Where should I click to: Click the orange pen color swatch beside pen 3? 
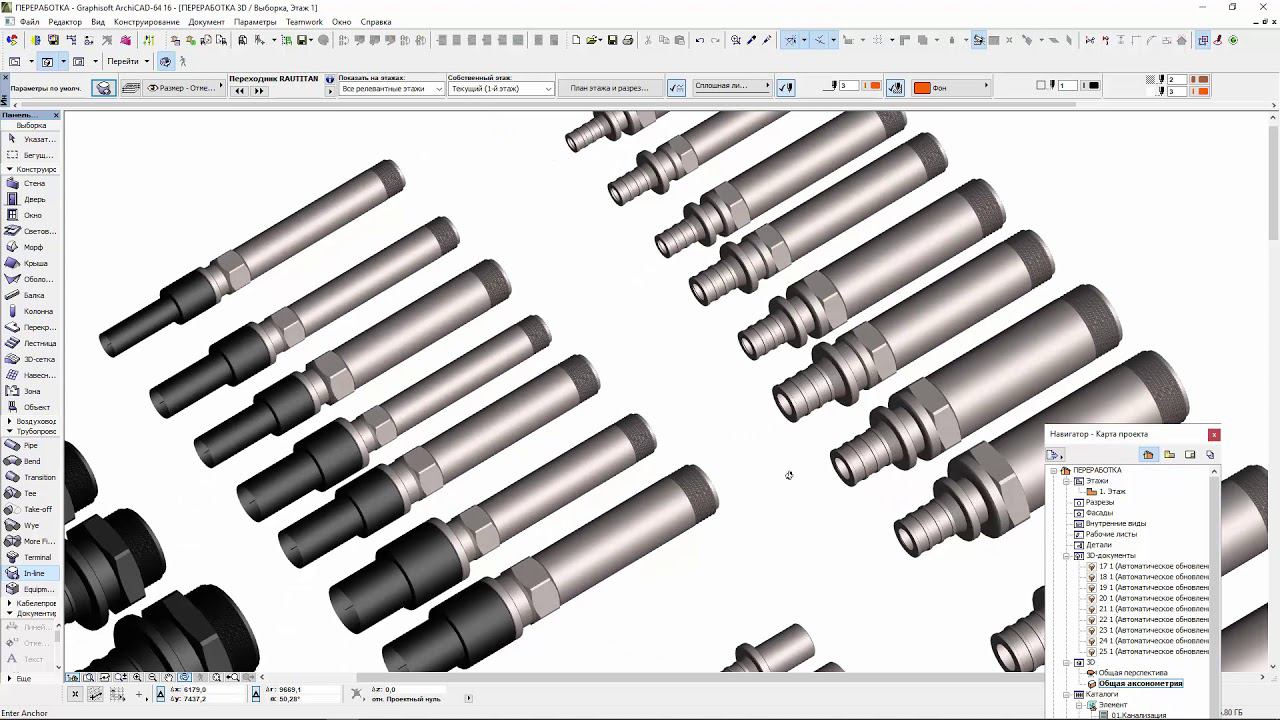coord(875,86)
